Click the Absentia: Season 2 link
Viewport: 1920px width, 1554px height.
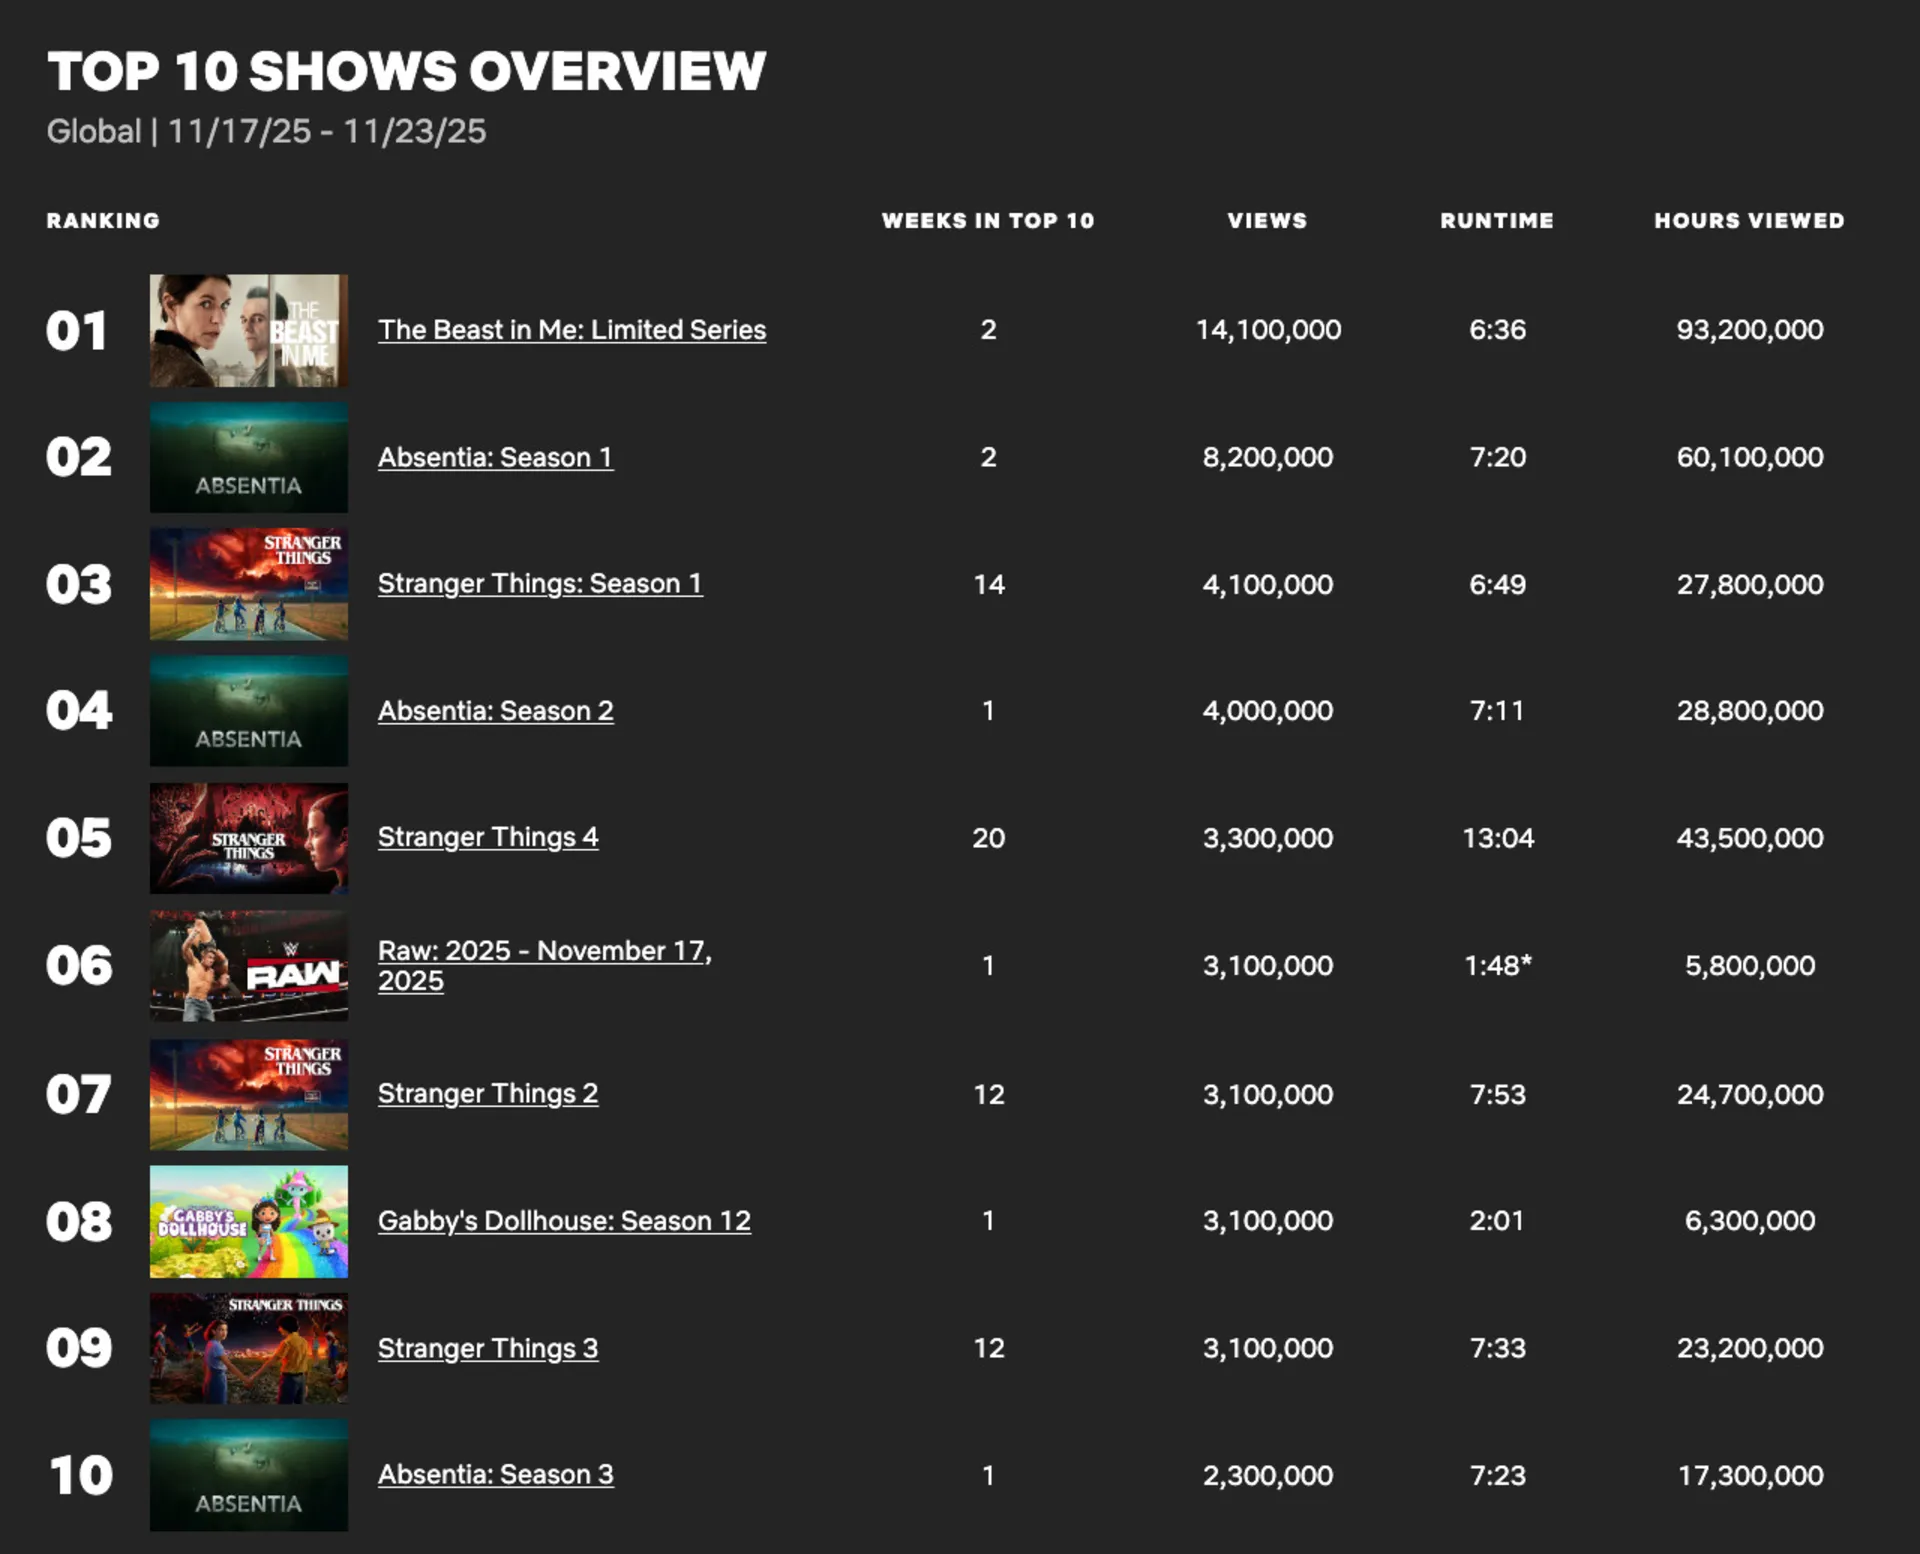[495, 711]
